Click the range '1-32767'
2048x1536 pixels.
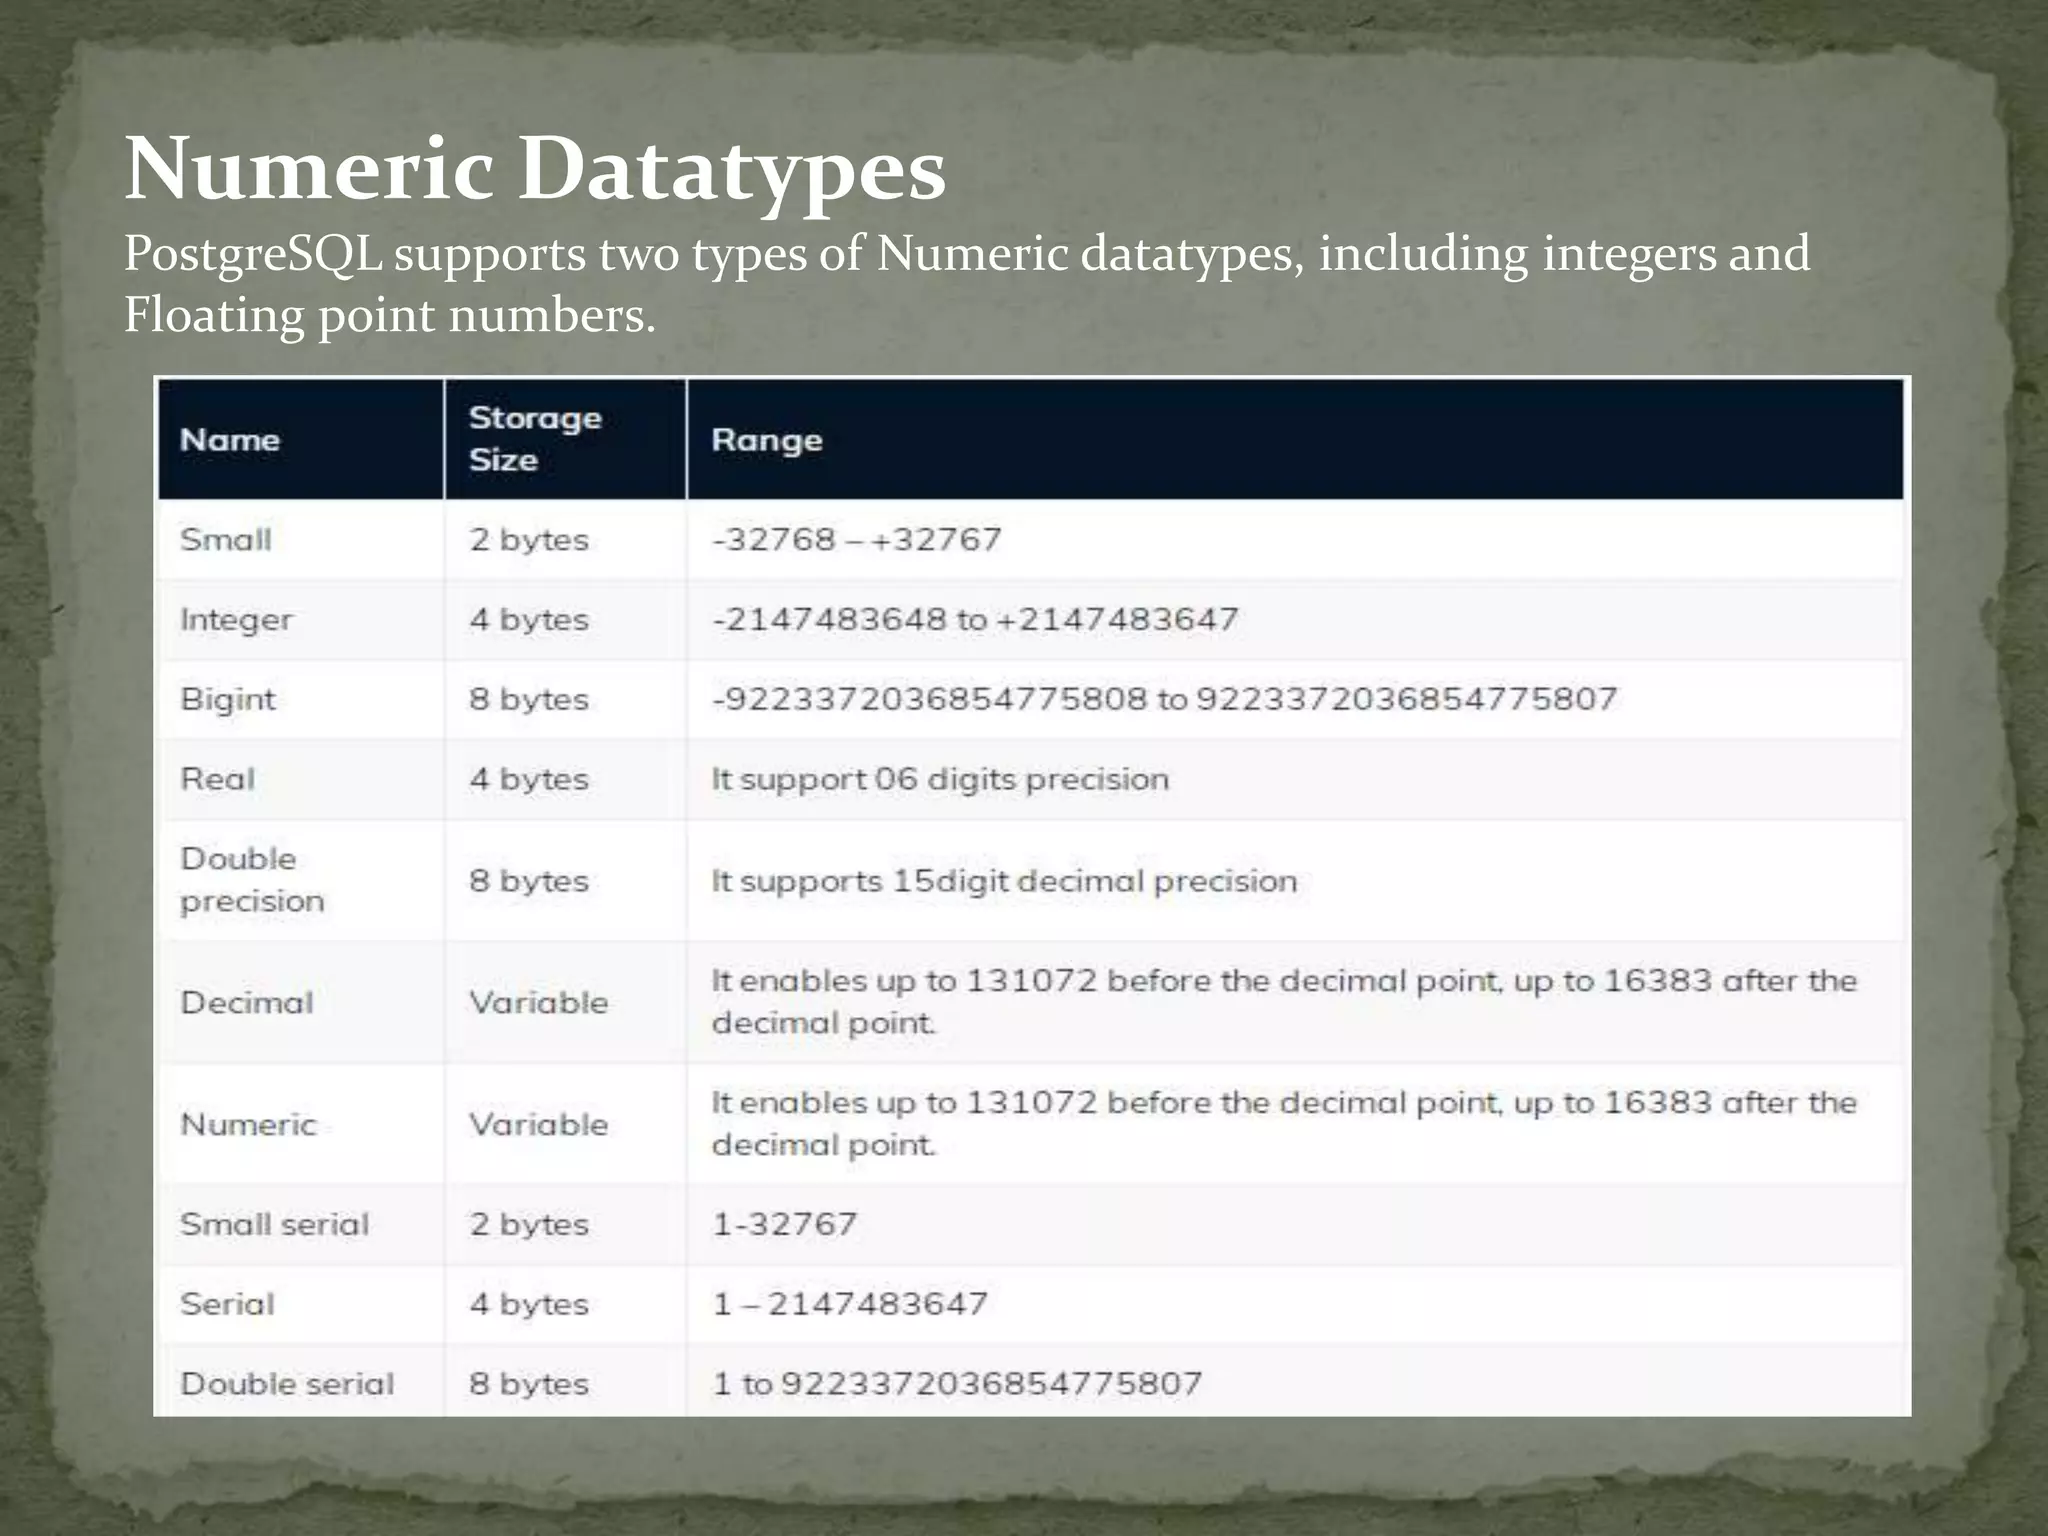(784, 1224)
